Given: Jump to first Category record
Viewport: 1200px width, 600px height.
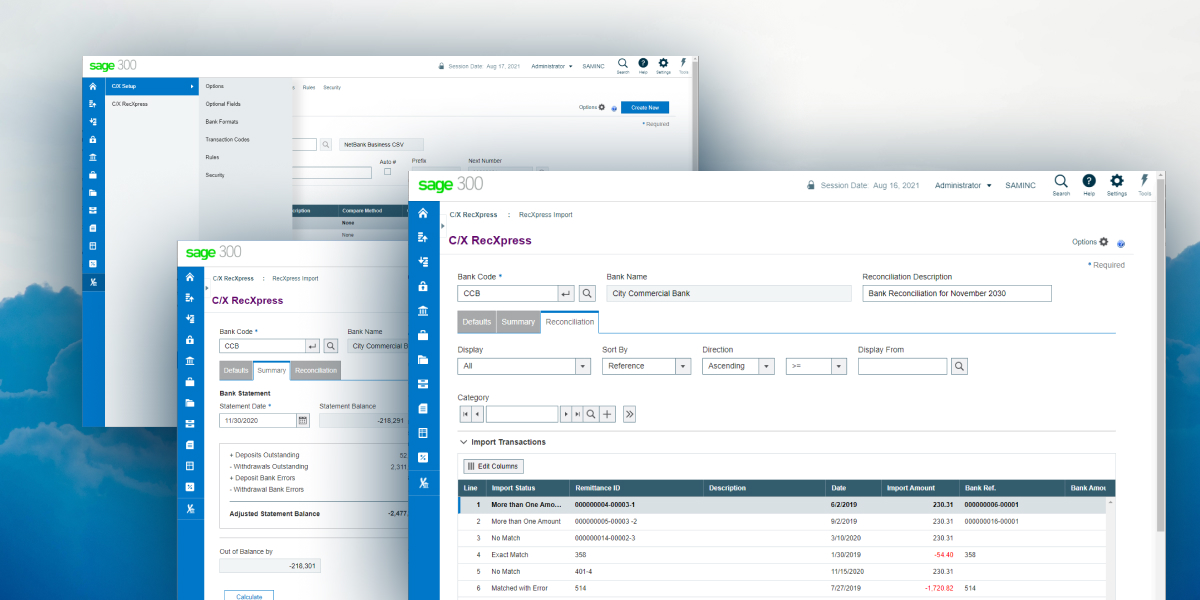Looking at the screenshot, I should pos(465,414).
